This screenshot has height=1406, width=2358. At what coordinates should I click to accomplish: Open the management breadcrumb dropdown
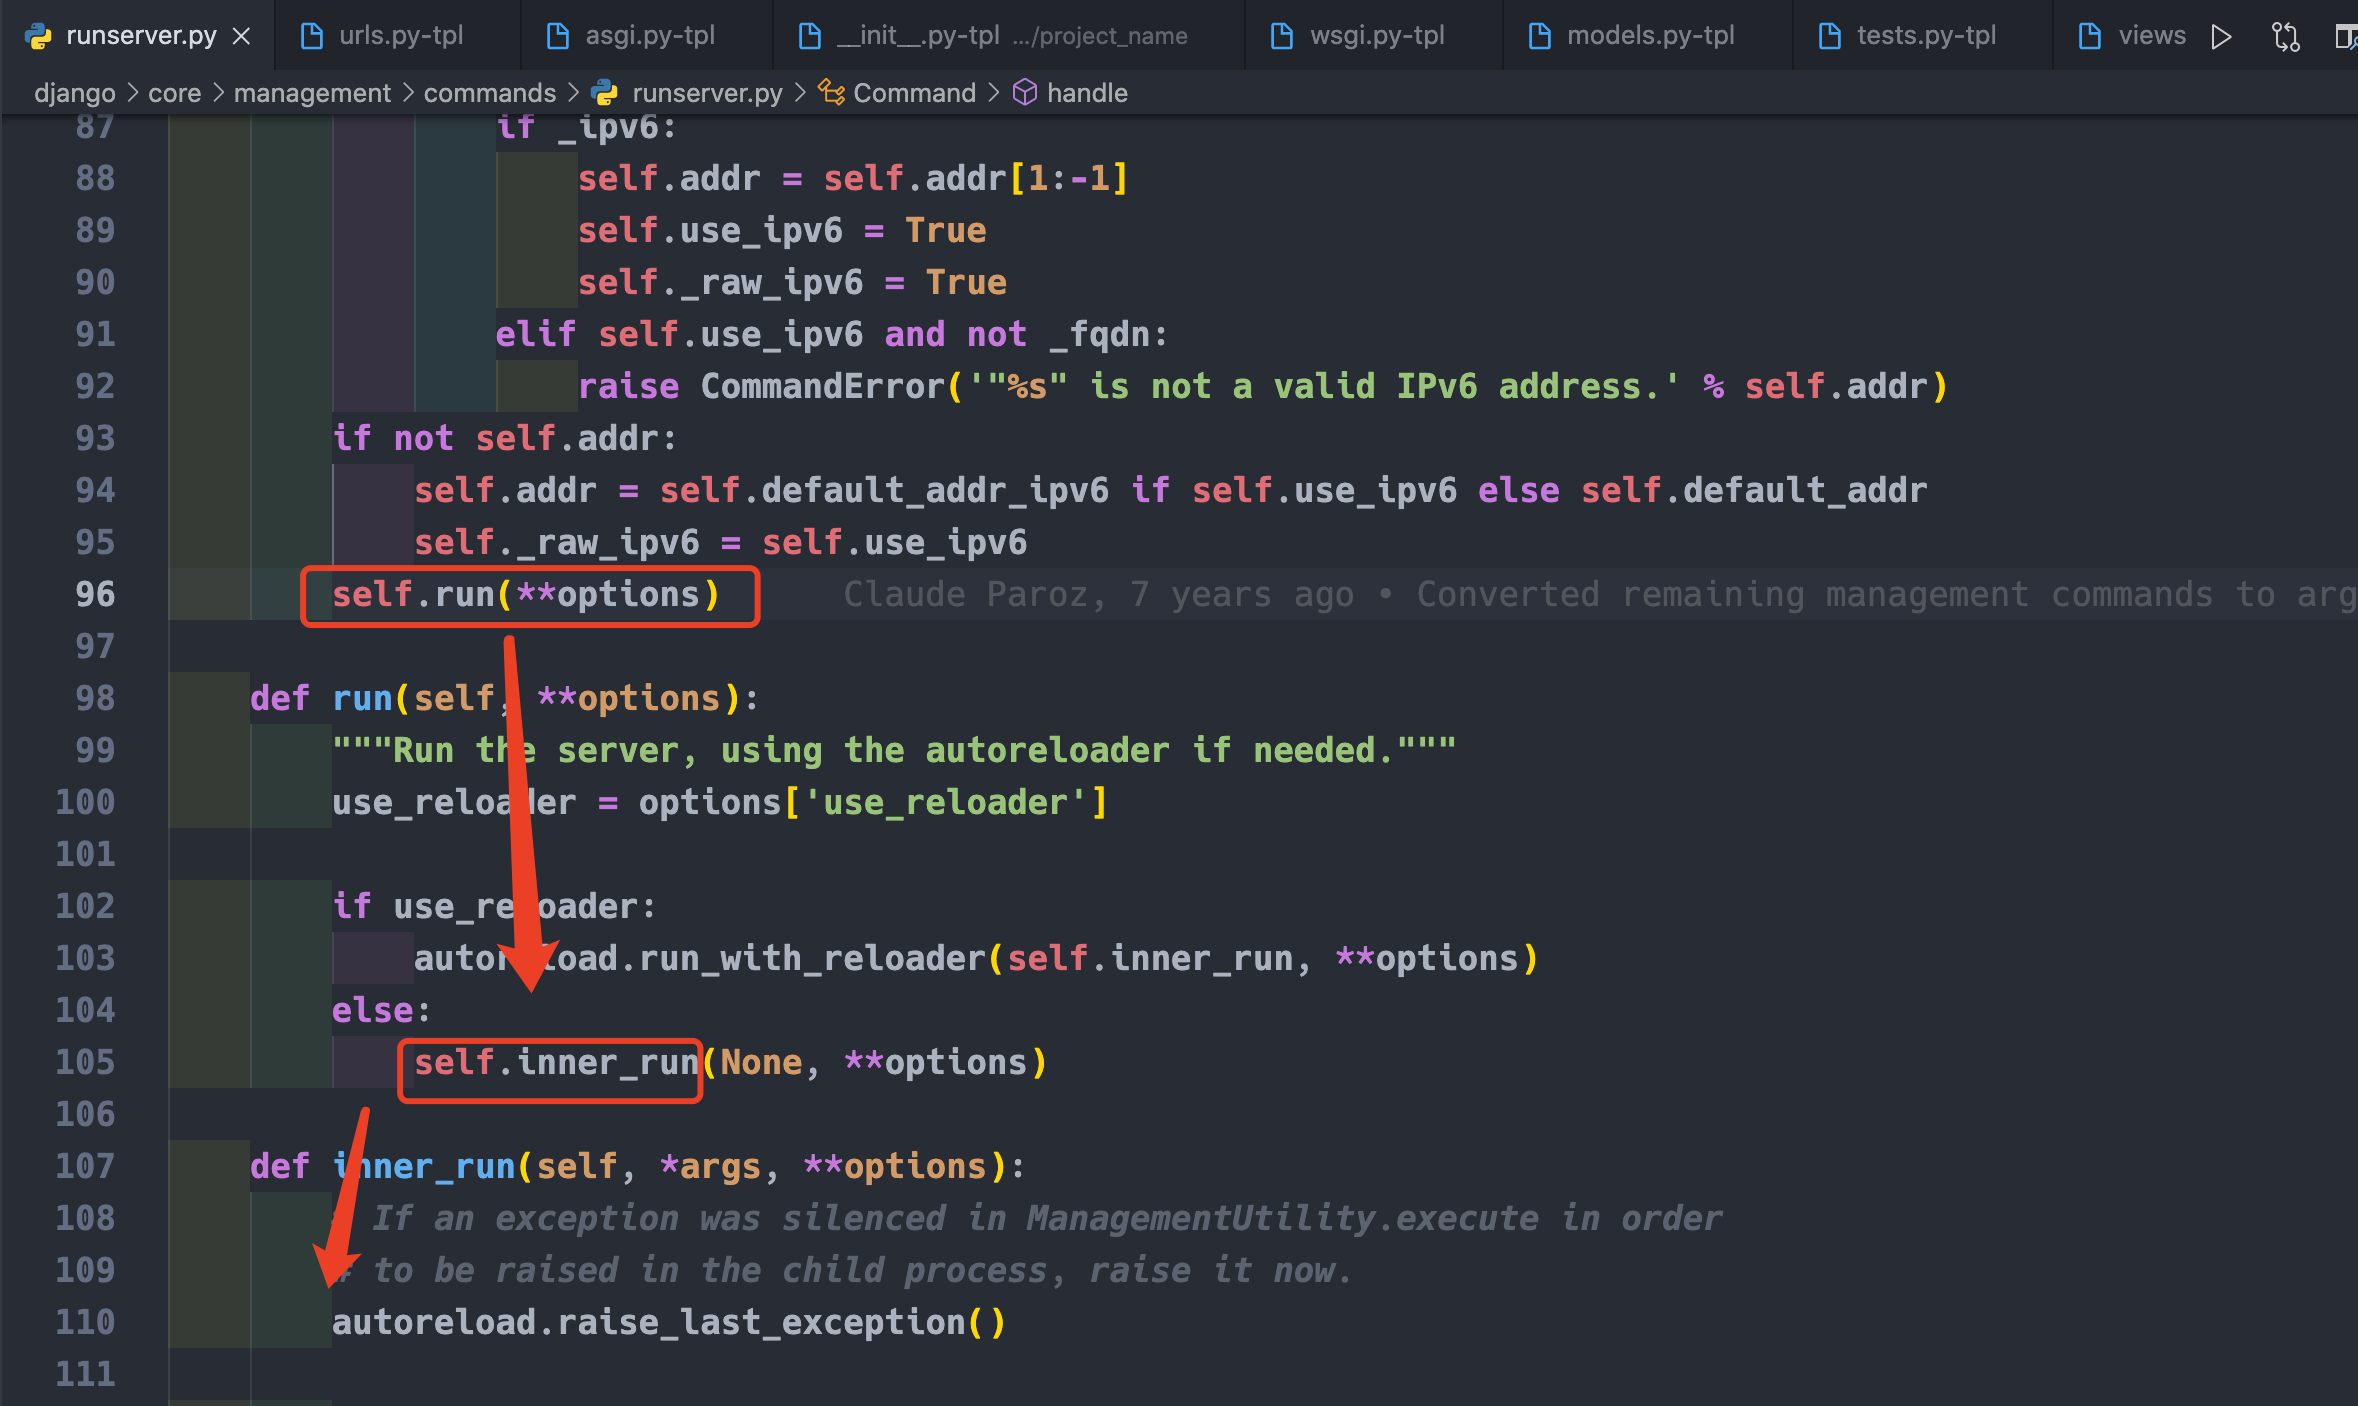coord(312,93)
